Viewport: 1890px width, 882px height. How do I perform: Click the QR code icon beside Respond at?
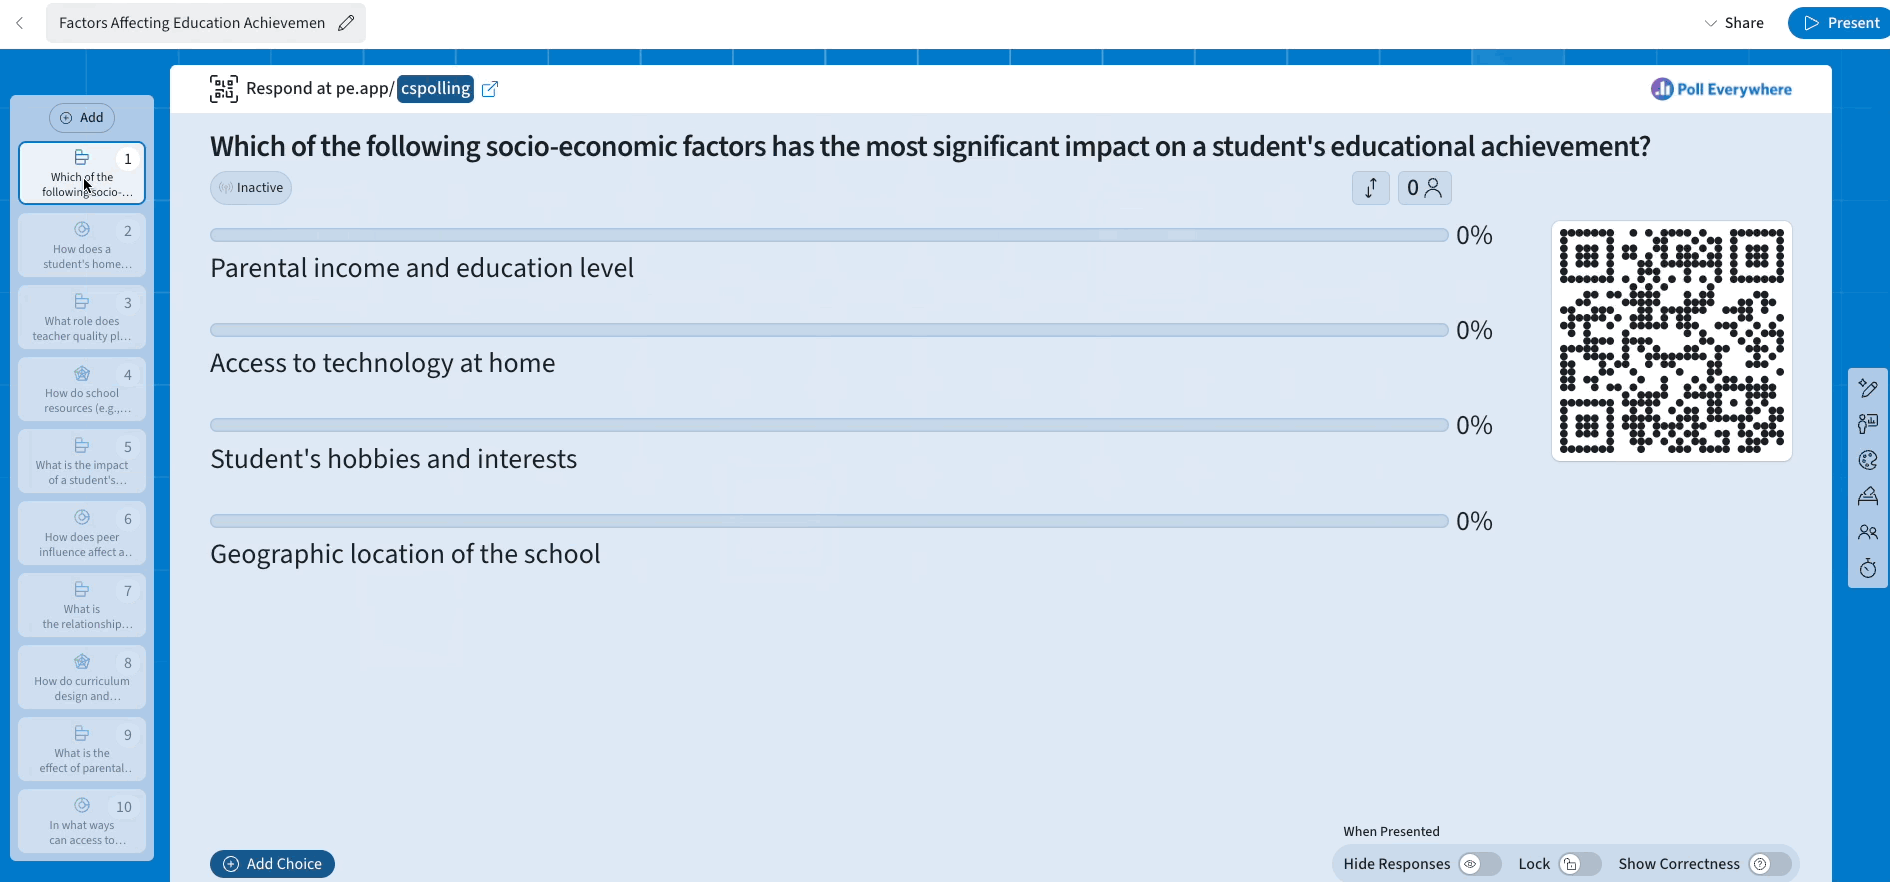pos(223,89)
